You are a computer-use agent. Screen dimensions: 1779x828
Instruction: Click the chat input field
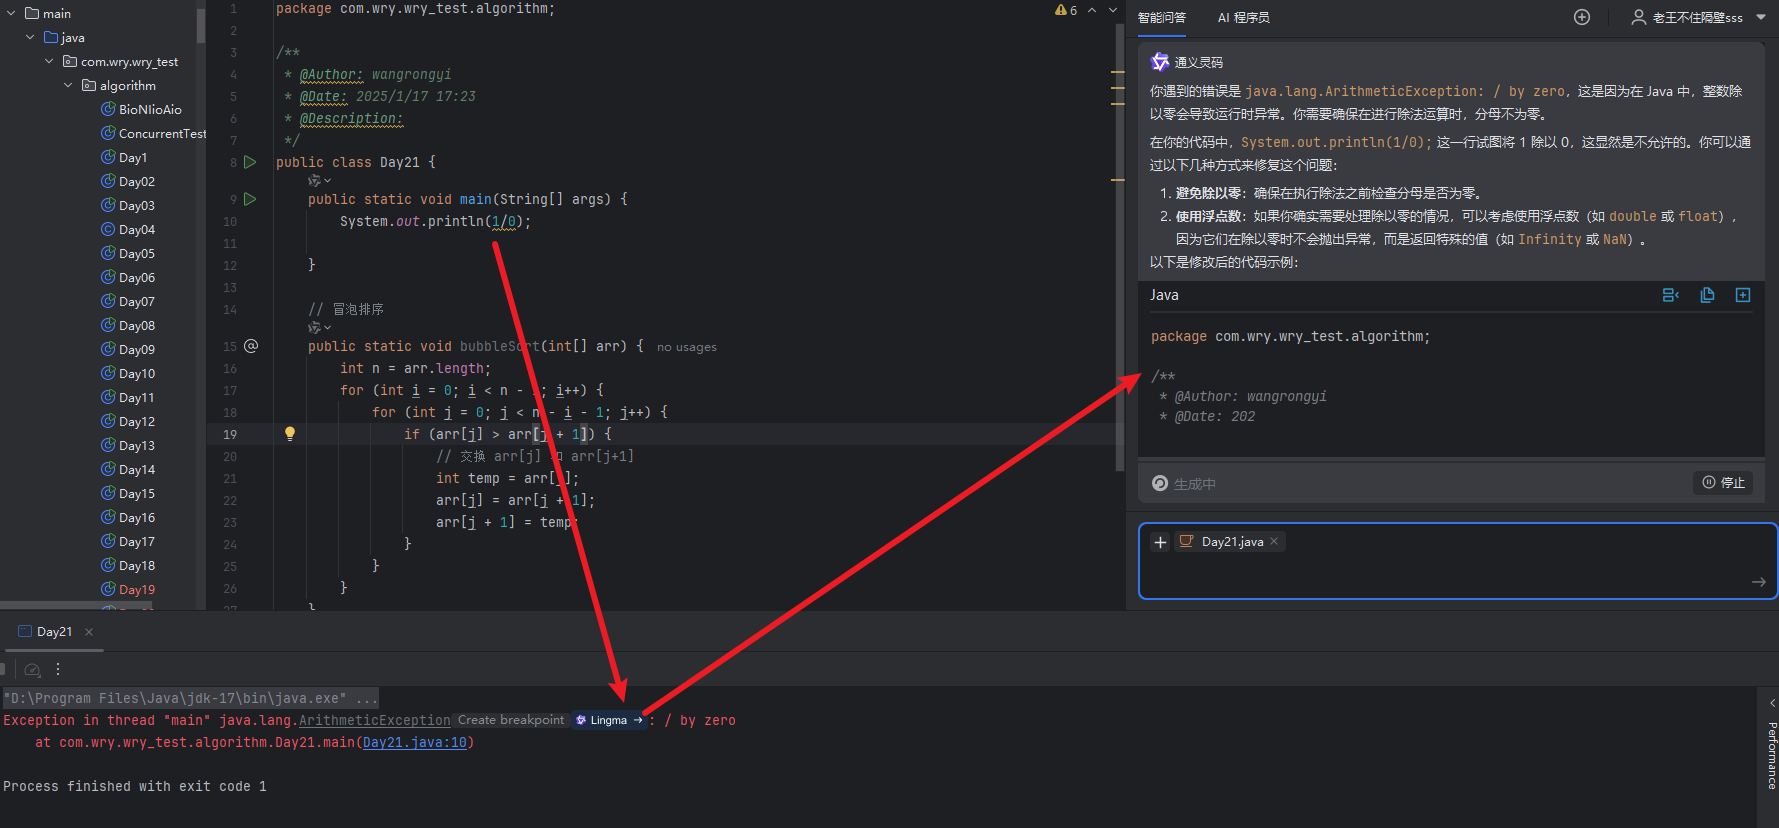coord(1457,561)
